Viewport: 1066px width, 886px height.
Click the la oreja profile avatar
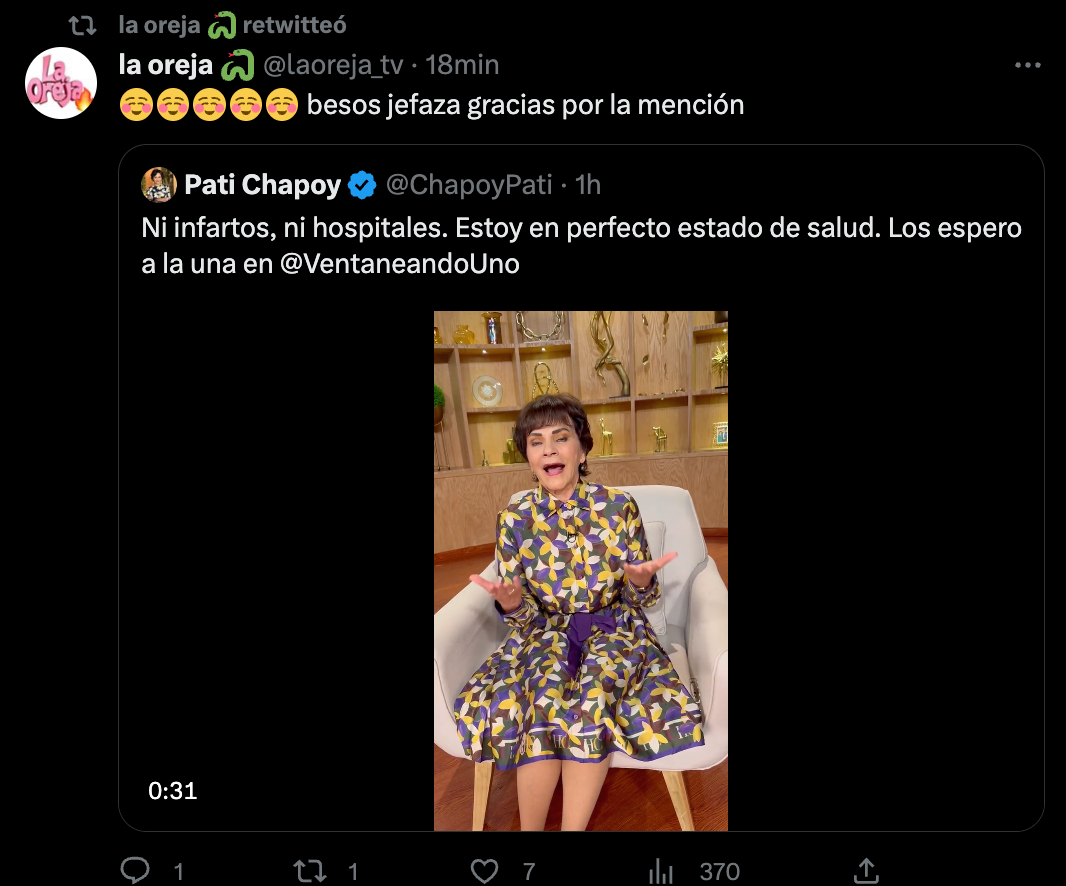click(x=60, y=82)
